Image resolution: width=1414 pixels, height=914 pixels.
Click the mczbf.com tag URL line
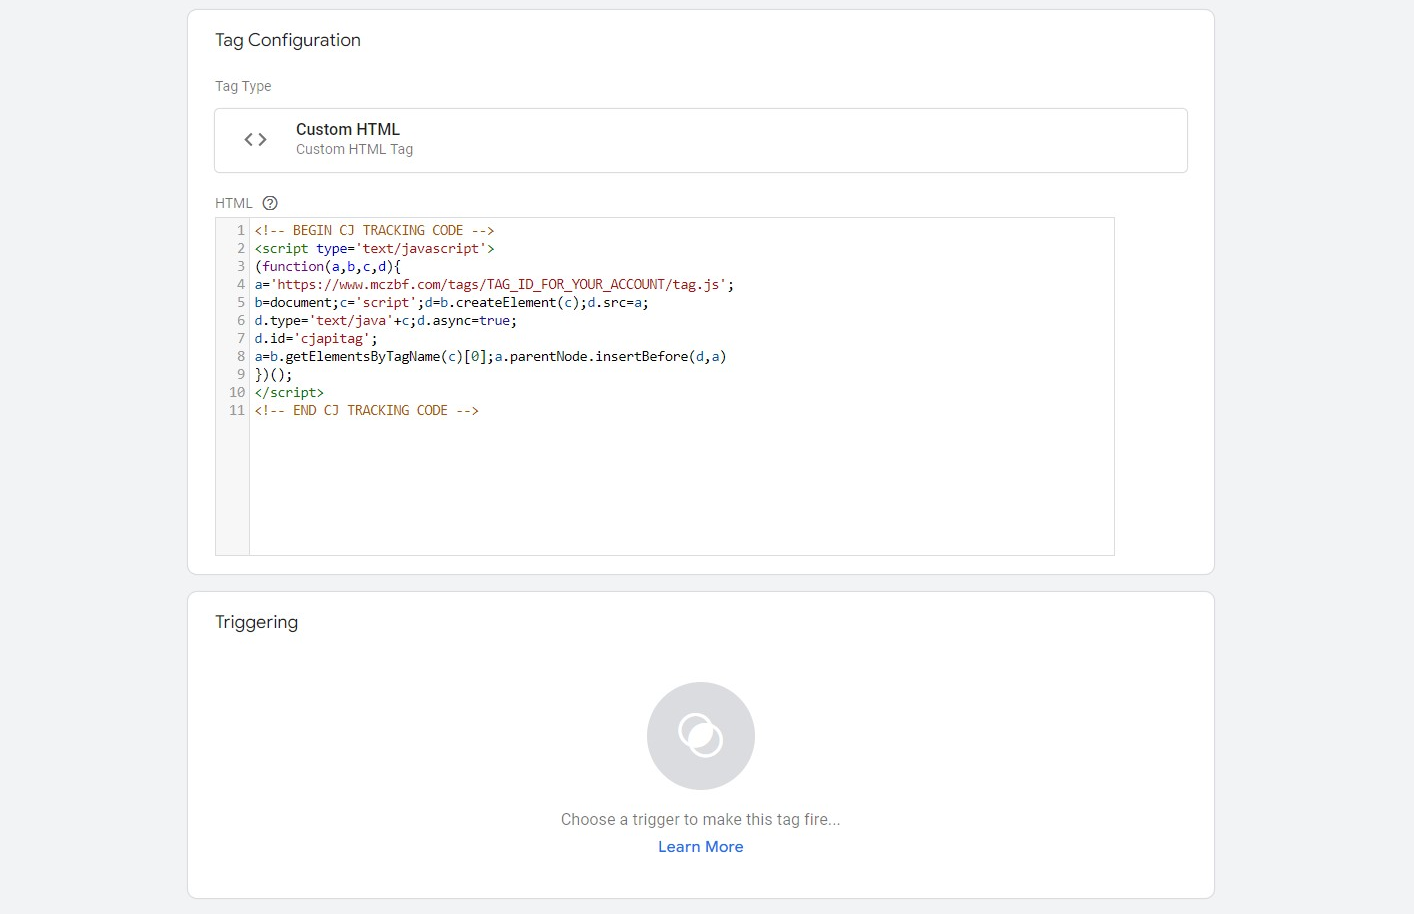[x=495, y=285]
